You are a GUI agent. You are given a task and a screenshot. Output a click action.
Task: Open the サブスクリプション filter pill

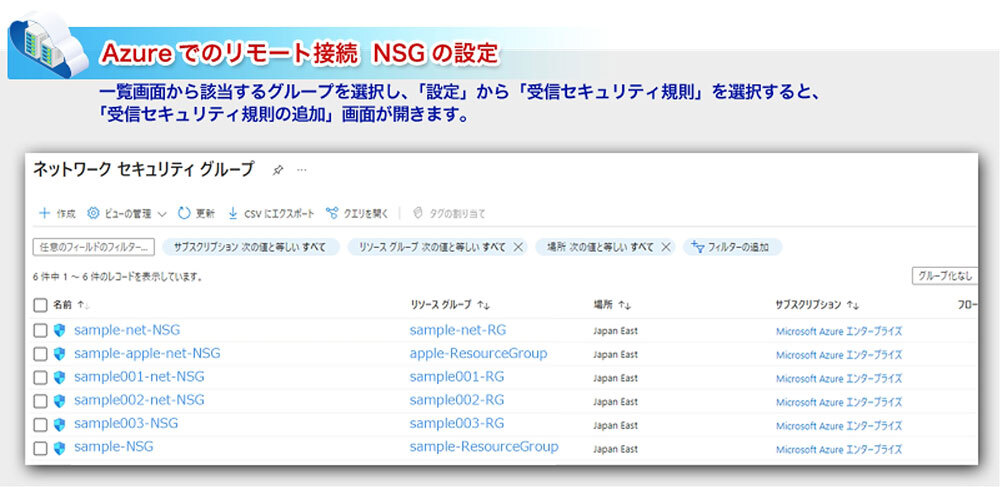251,247
